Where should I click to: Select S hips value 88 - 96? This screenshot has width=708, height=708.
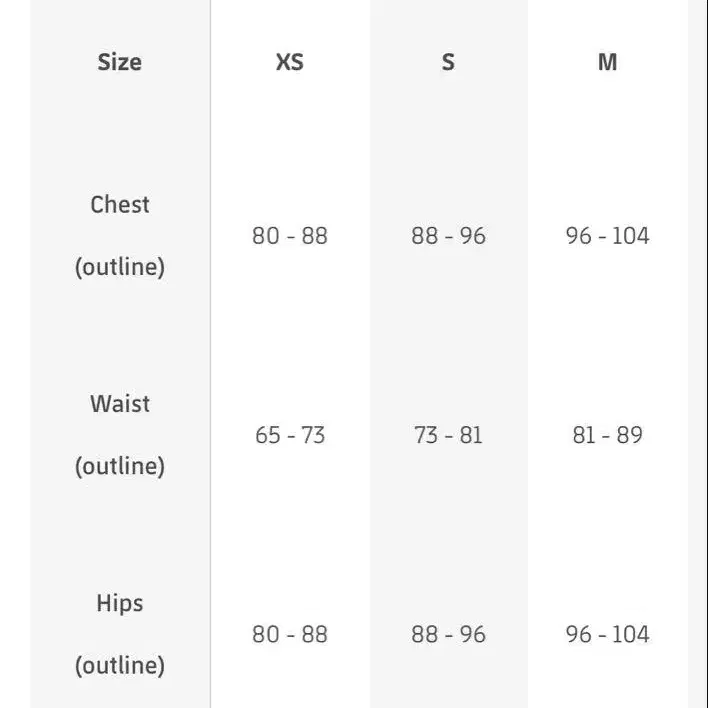(448, 634)
